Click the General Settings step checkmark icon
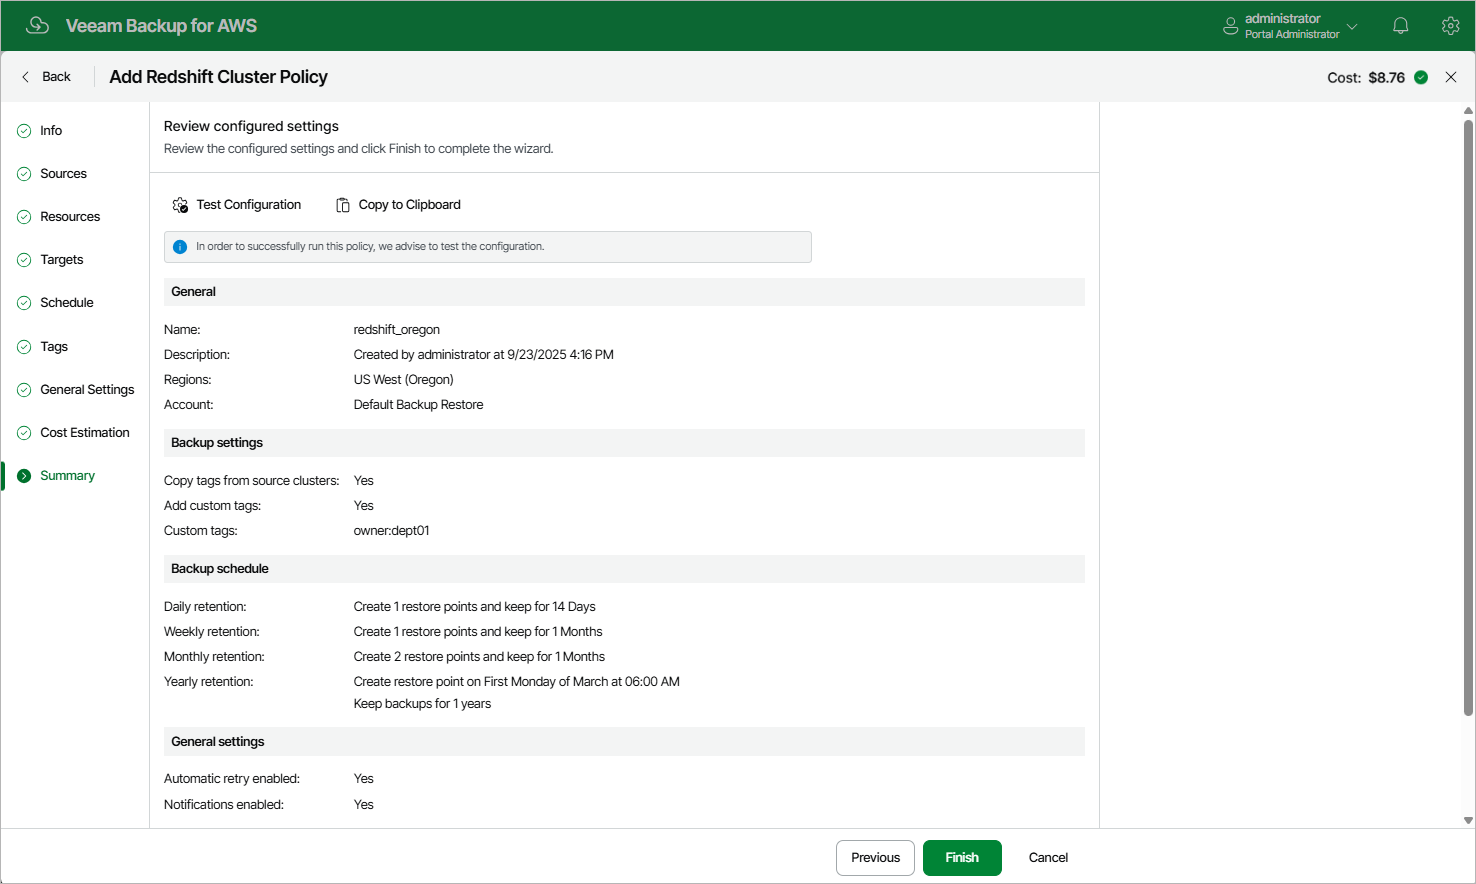Image resolution: width=1476 pixels, height=884 pixels. pyautogui.click(x=24, y=390)
